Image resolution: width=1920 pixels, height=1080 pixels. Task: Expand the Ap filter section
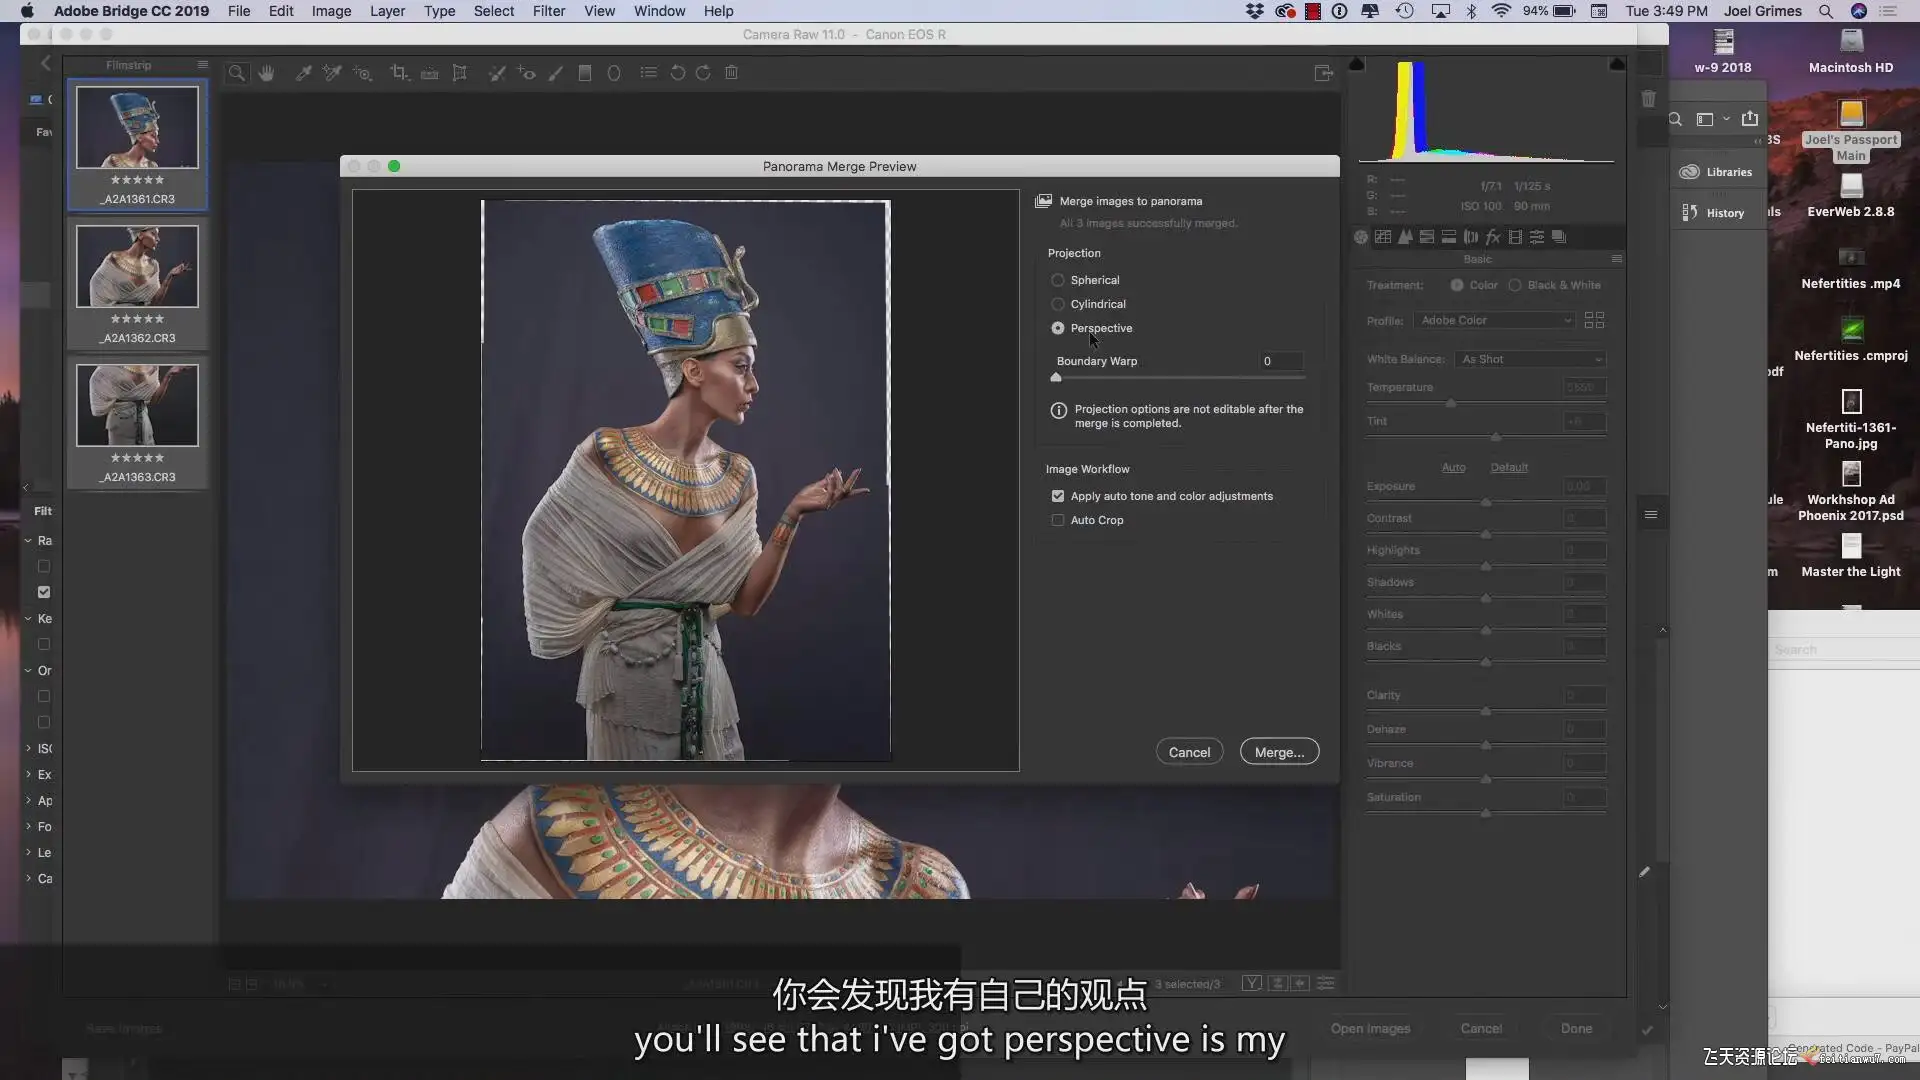point(28,801)
